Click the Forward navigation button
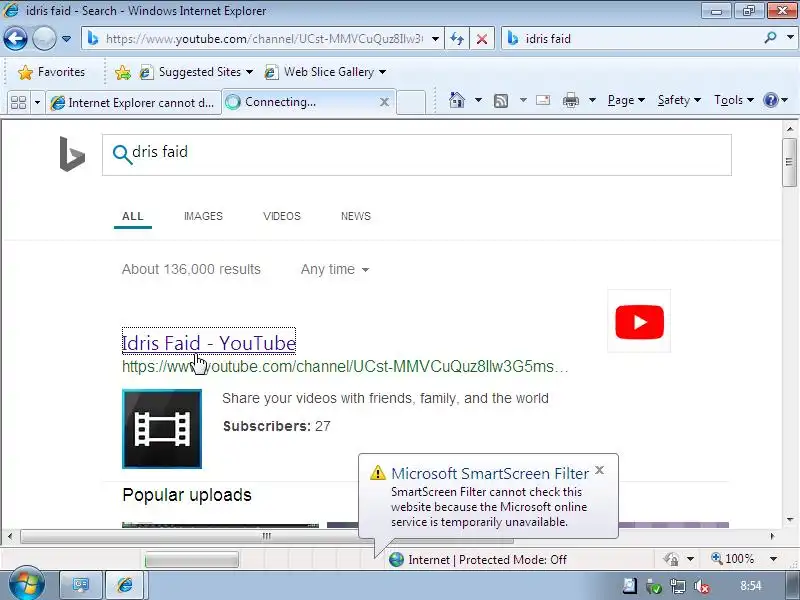The height and width of the screenshot is (600, 800). click(44, 38)
